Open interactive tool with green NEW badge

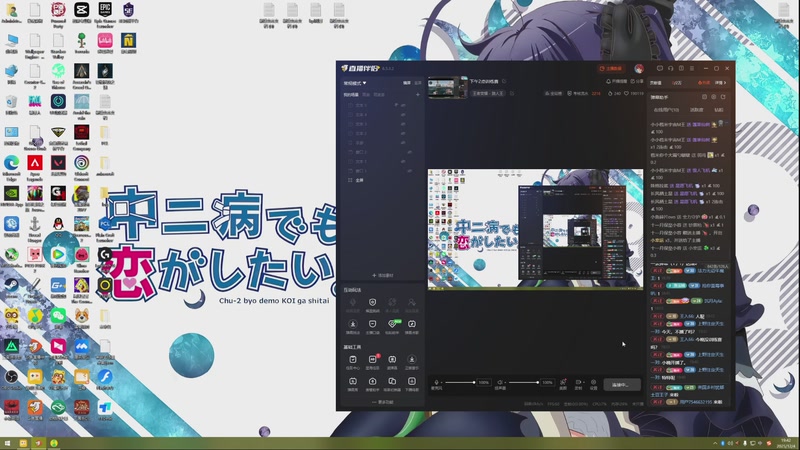point(392,326)
